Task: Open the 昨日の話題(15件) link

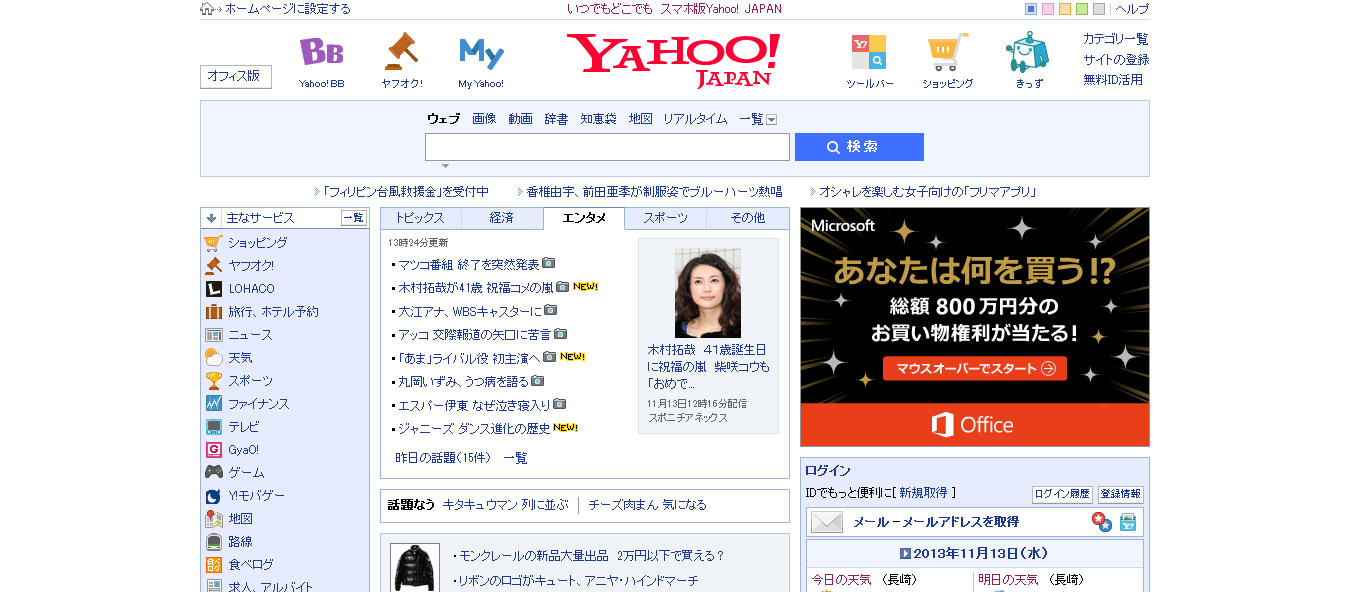Action: click(x=443, y=457)
